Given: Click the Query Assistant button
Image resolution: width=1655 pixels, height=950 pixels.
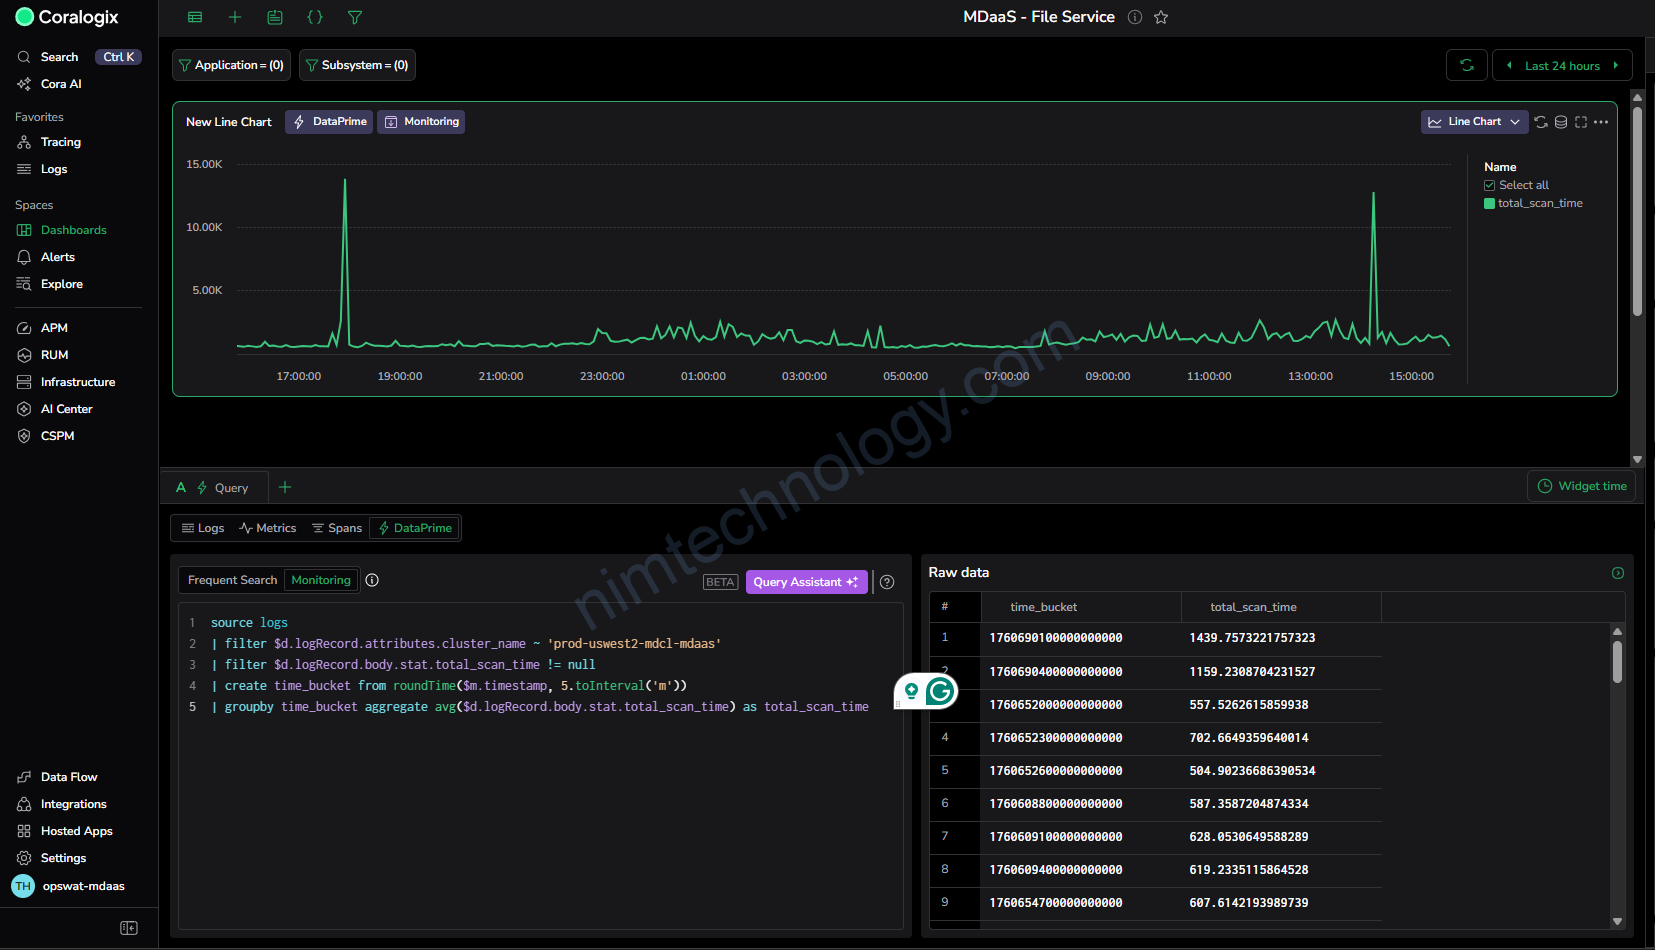Looking at the screenshot, I should click(806, 582).
